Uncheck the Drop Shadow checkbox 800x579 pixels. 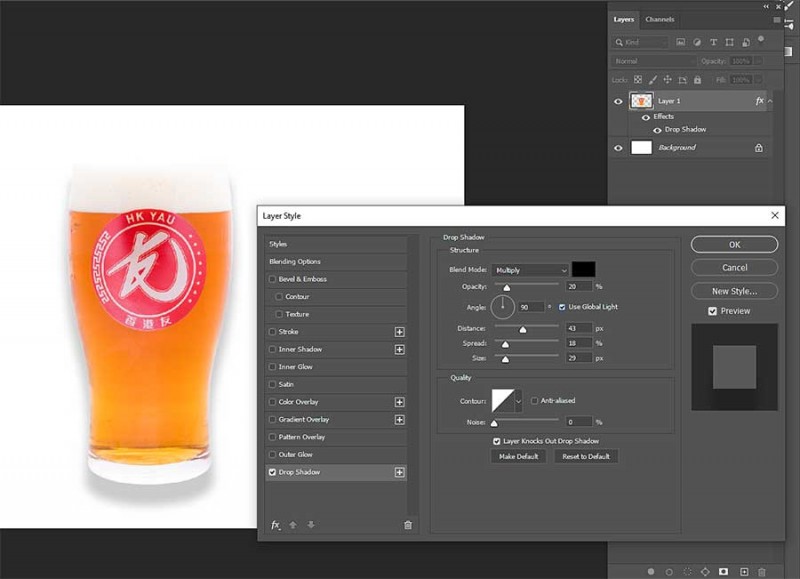tap(272, 472)
